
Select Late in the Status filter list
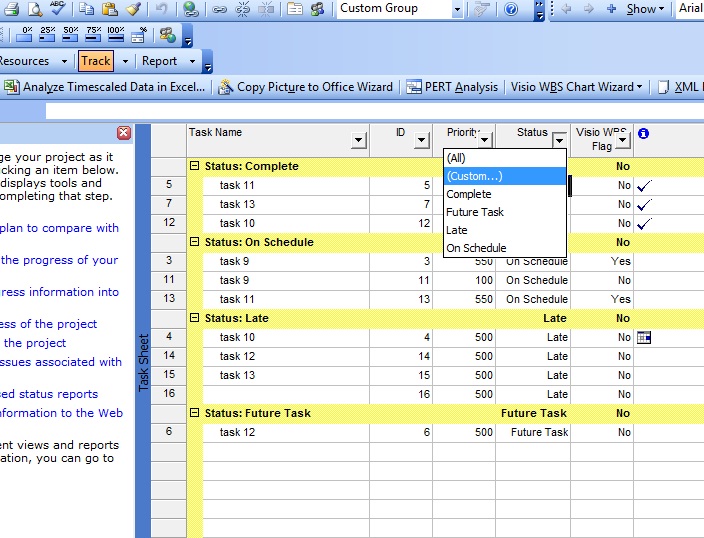(457, 230)
